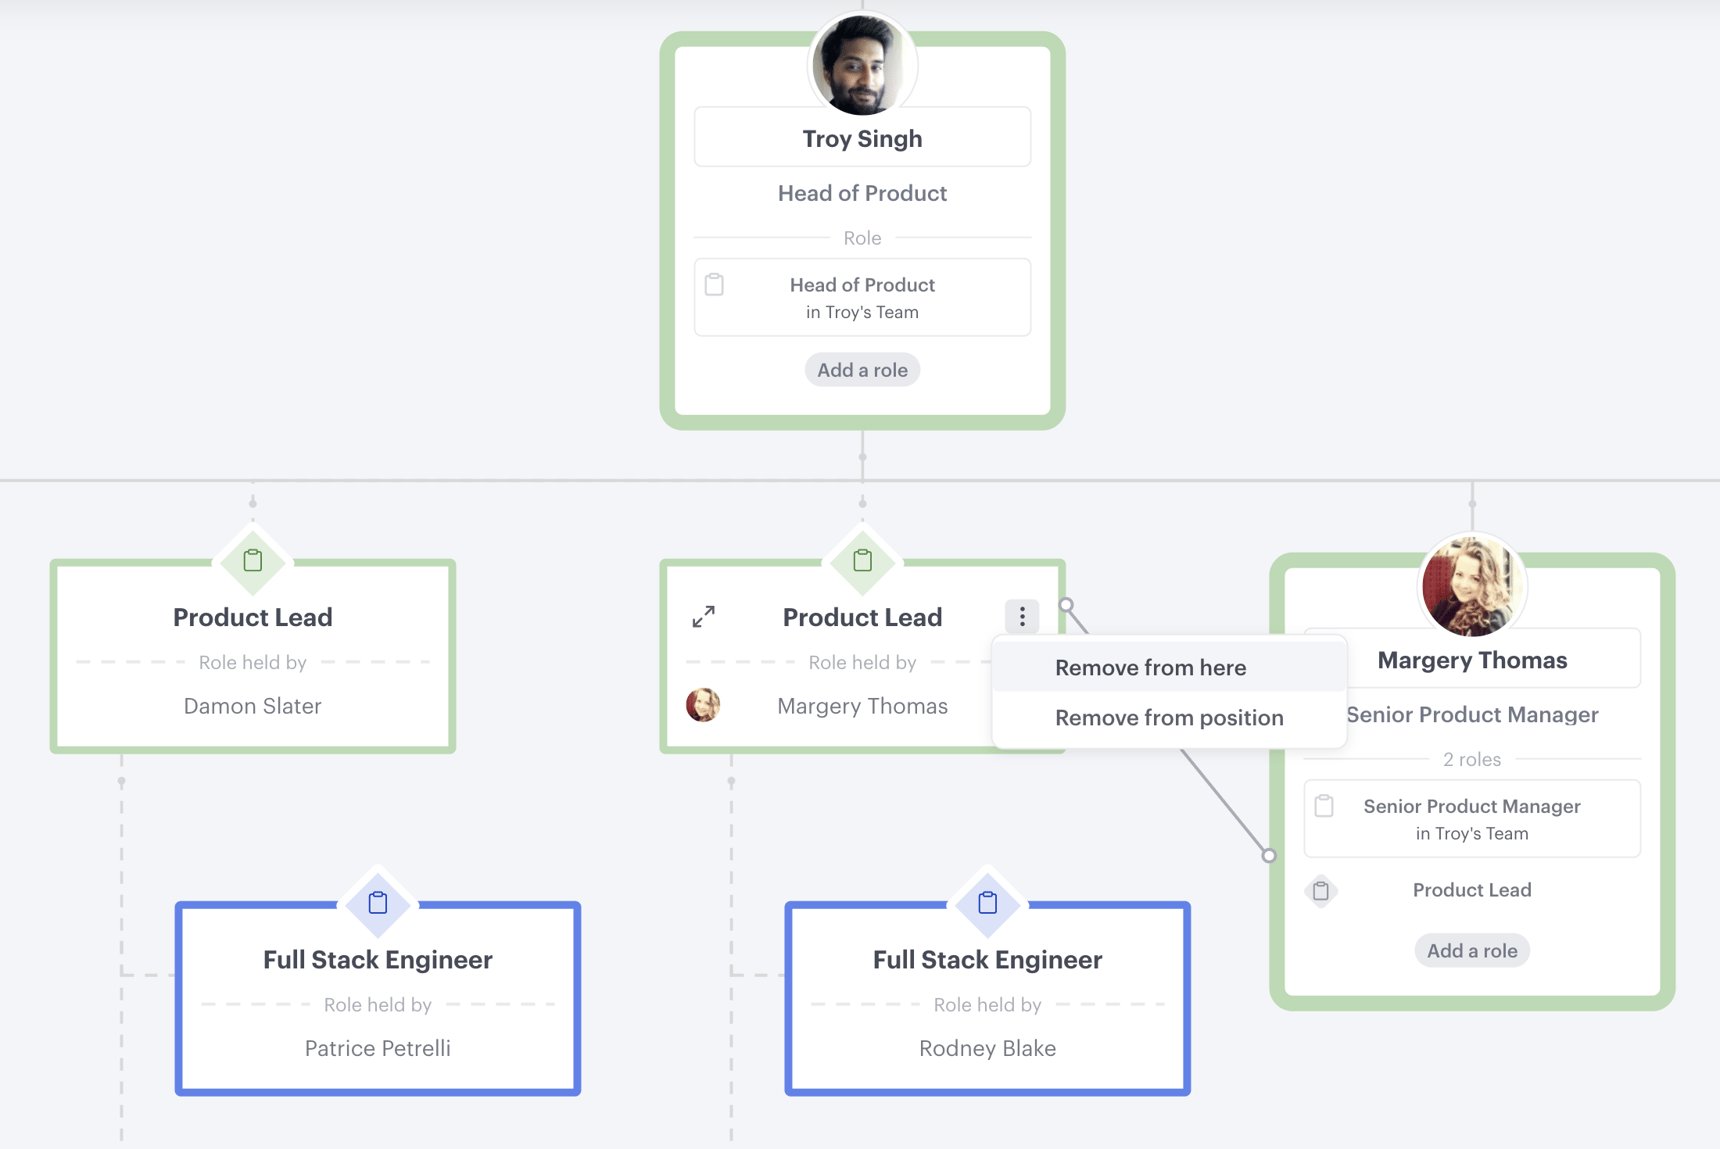Open the three-dot menu on the Product Lead card
Screen dimensions: 1720x1149
tap(1021, 617)
